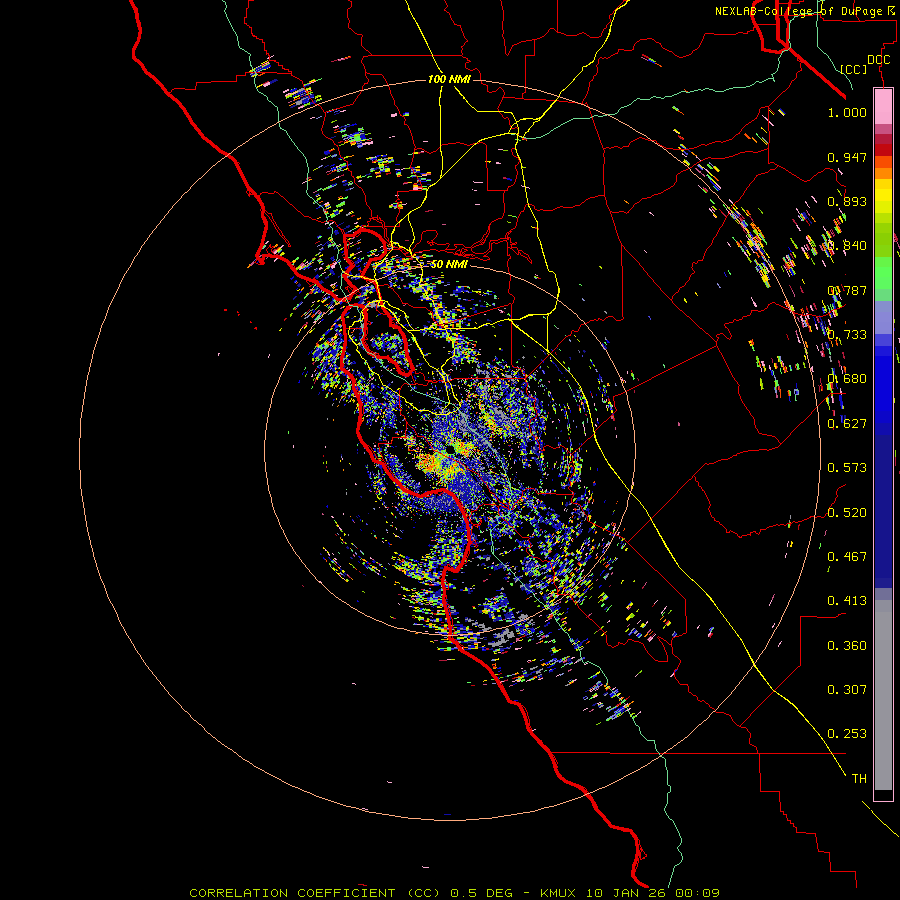The width and height of the screenshot is (900, 900).
Task: Select the 0.307 scale value
Action: pos(847,690)
